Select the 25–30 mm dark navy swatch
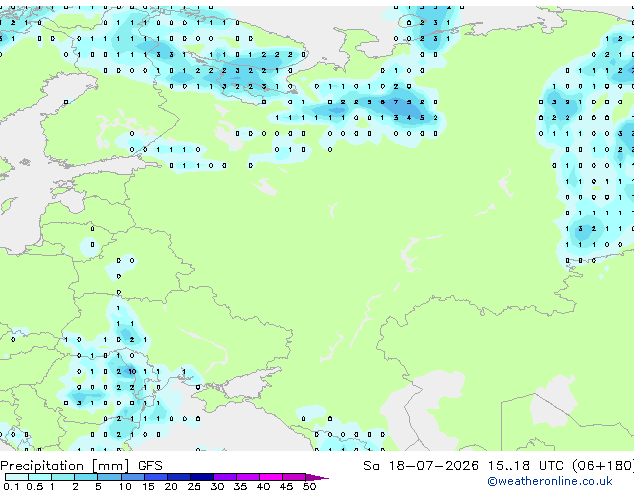634x490 pixels. tap(202, 477)
